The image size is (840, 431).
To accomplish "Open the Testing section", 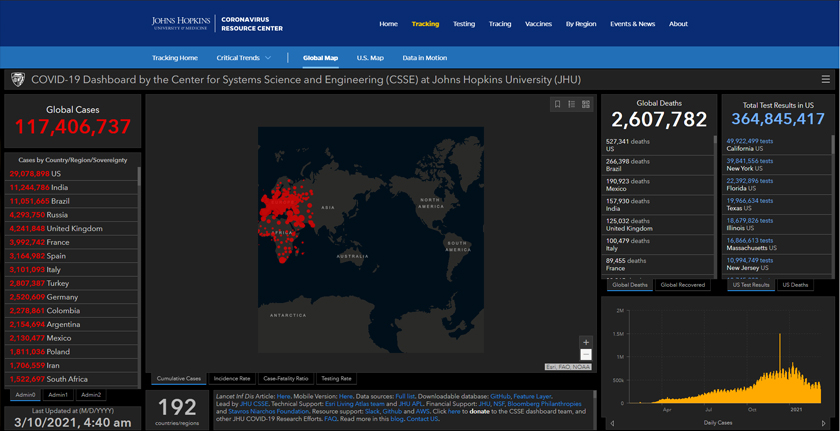I will (464, 24).
